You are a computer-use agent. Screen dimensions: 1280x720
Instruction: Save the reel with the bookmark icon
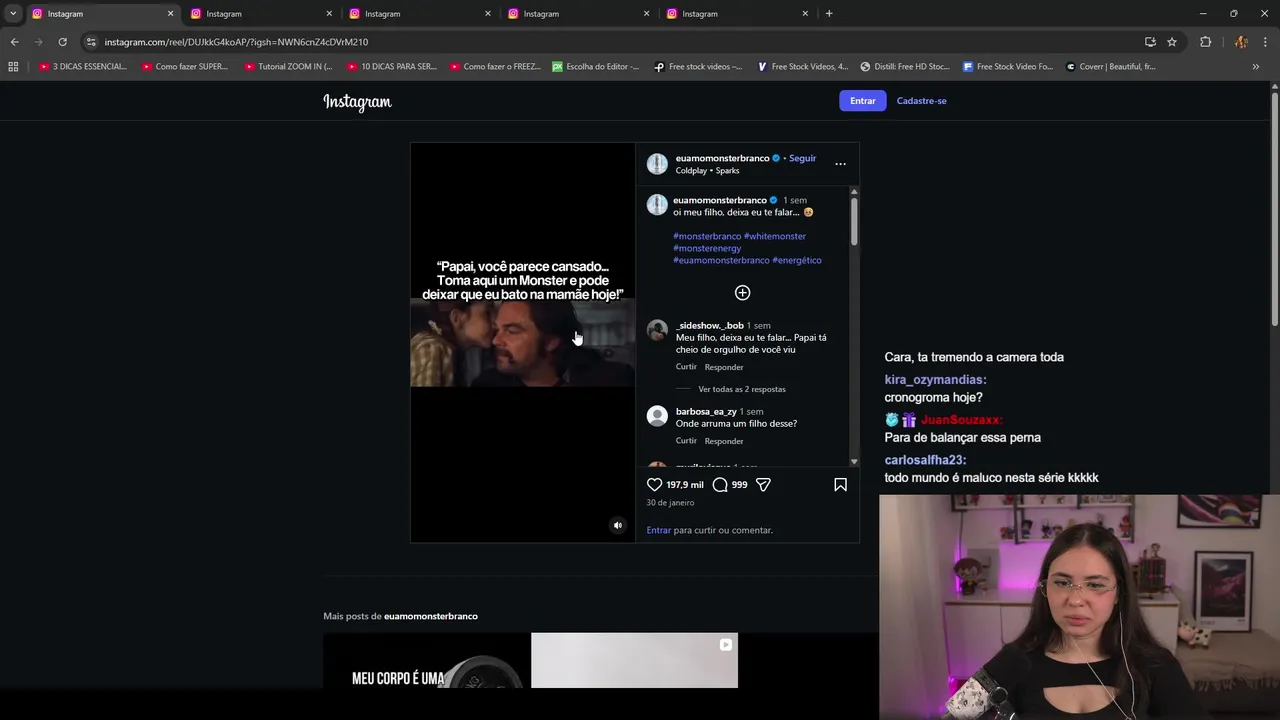840,484
